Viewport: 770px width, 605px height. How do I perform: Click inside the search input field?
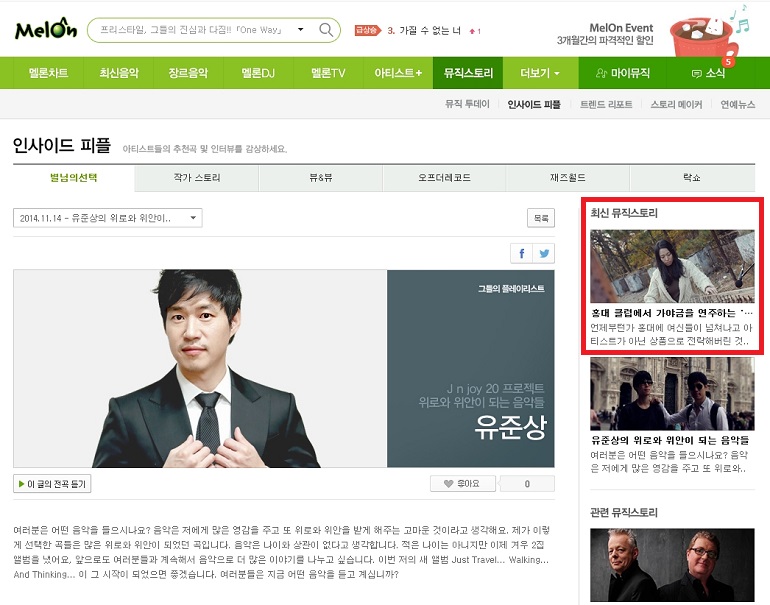[x=192, y=30]
